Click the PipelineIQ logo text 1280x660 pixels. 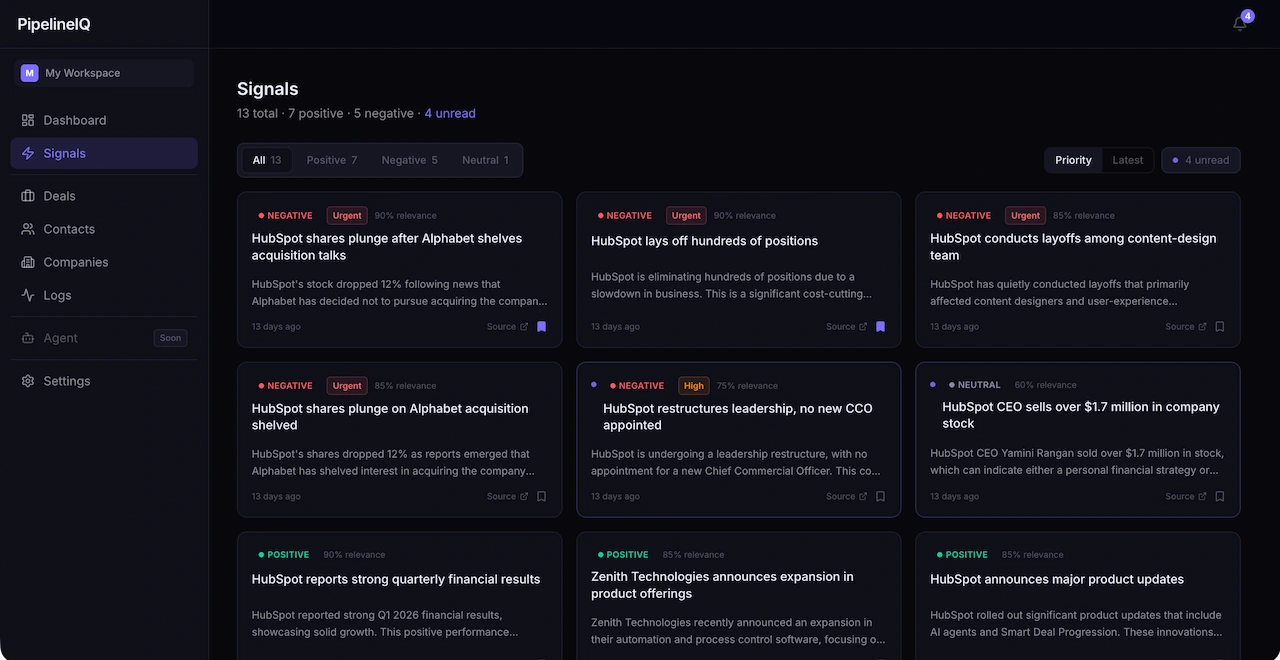point(54,24)
